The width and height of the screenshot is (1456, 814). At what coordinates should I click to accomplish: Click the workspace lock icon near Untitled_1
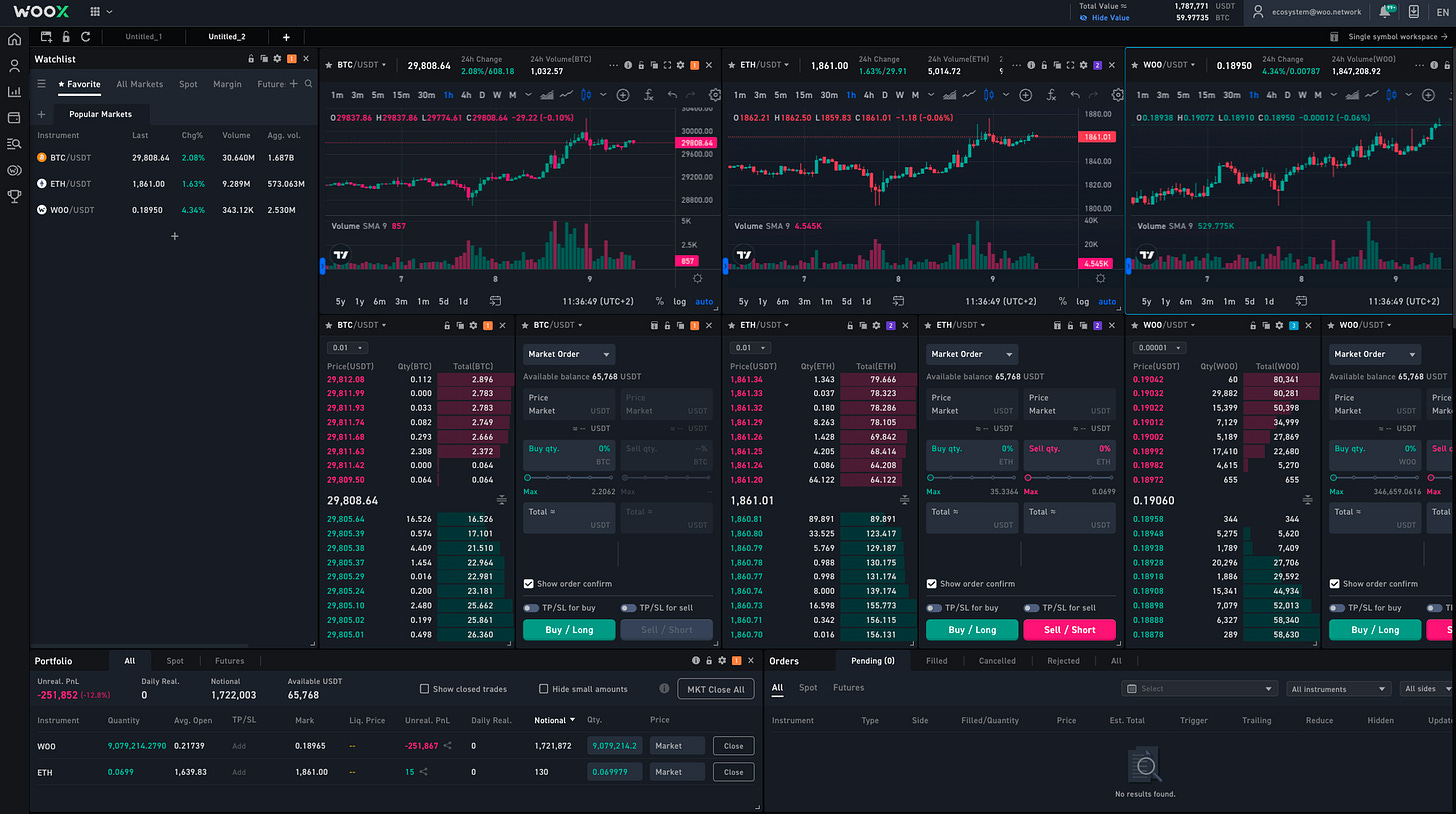[66, 37]
